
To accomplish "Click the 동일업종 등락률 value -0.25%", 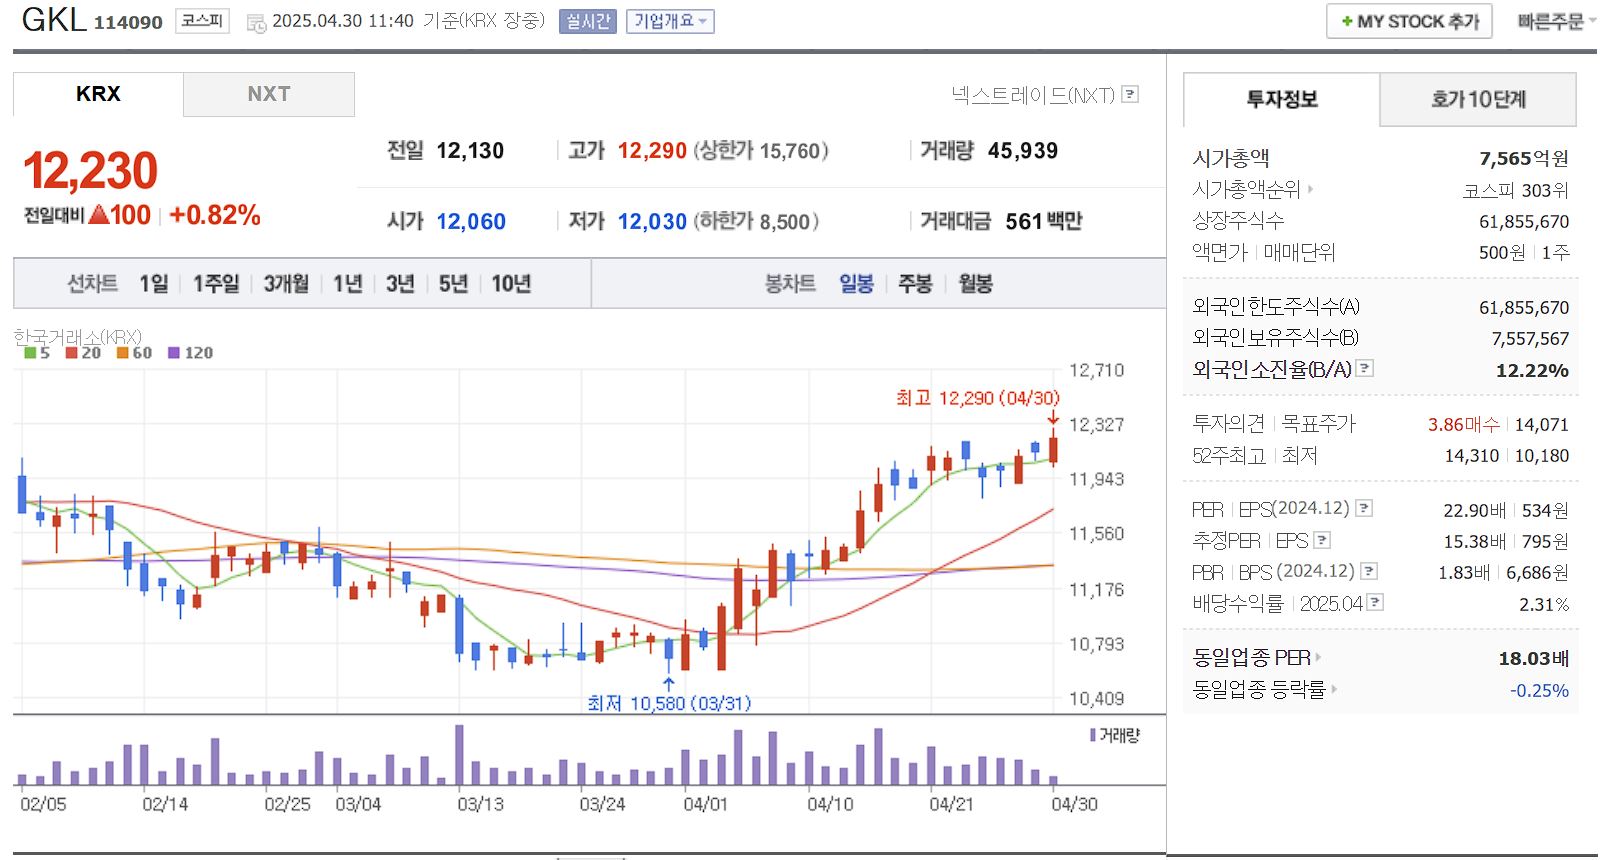I will 1540,690.
